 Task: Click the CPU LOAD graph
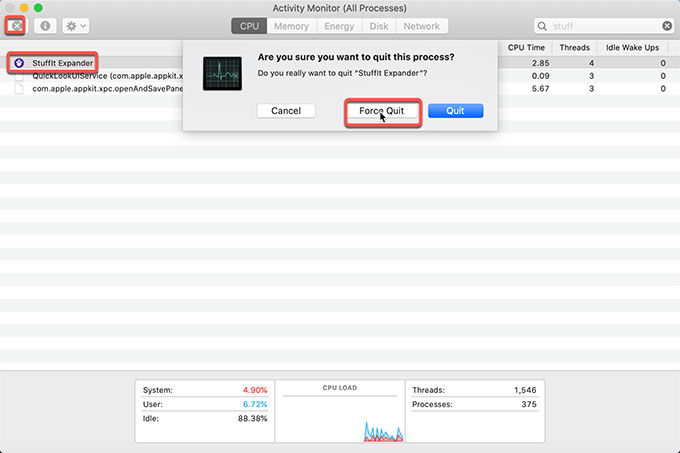pyautogui.click(x=340, y=419)
